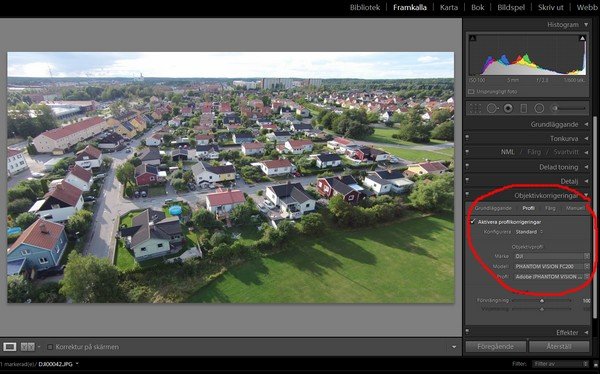Adjust the Vinjettering slider
The width and height of the screenshot is (600, 374).
tap(542, 309)
